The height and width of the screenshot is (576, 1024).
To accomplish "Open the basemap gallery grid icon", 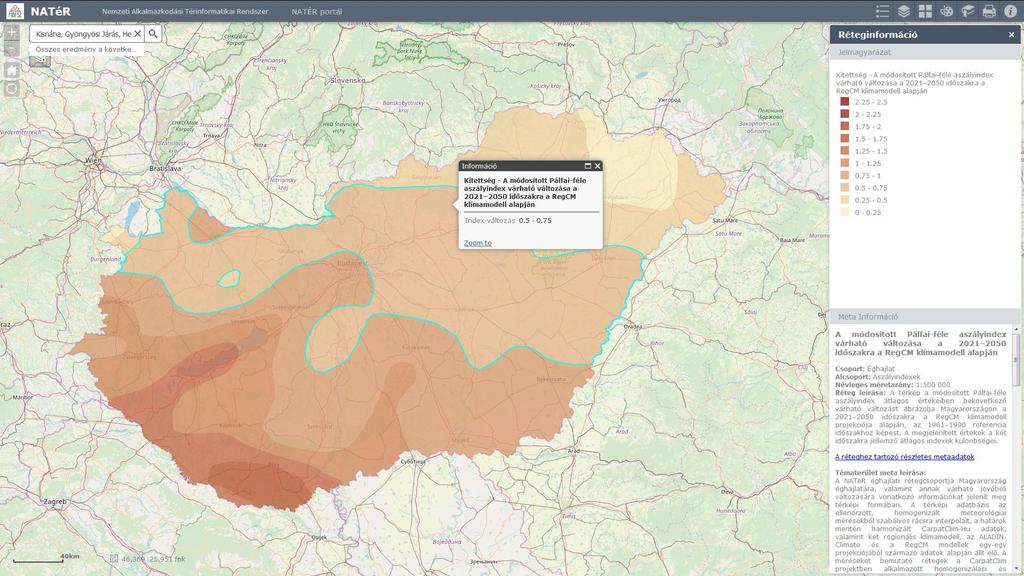I will 925,11.
